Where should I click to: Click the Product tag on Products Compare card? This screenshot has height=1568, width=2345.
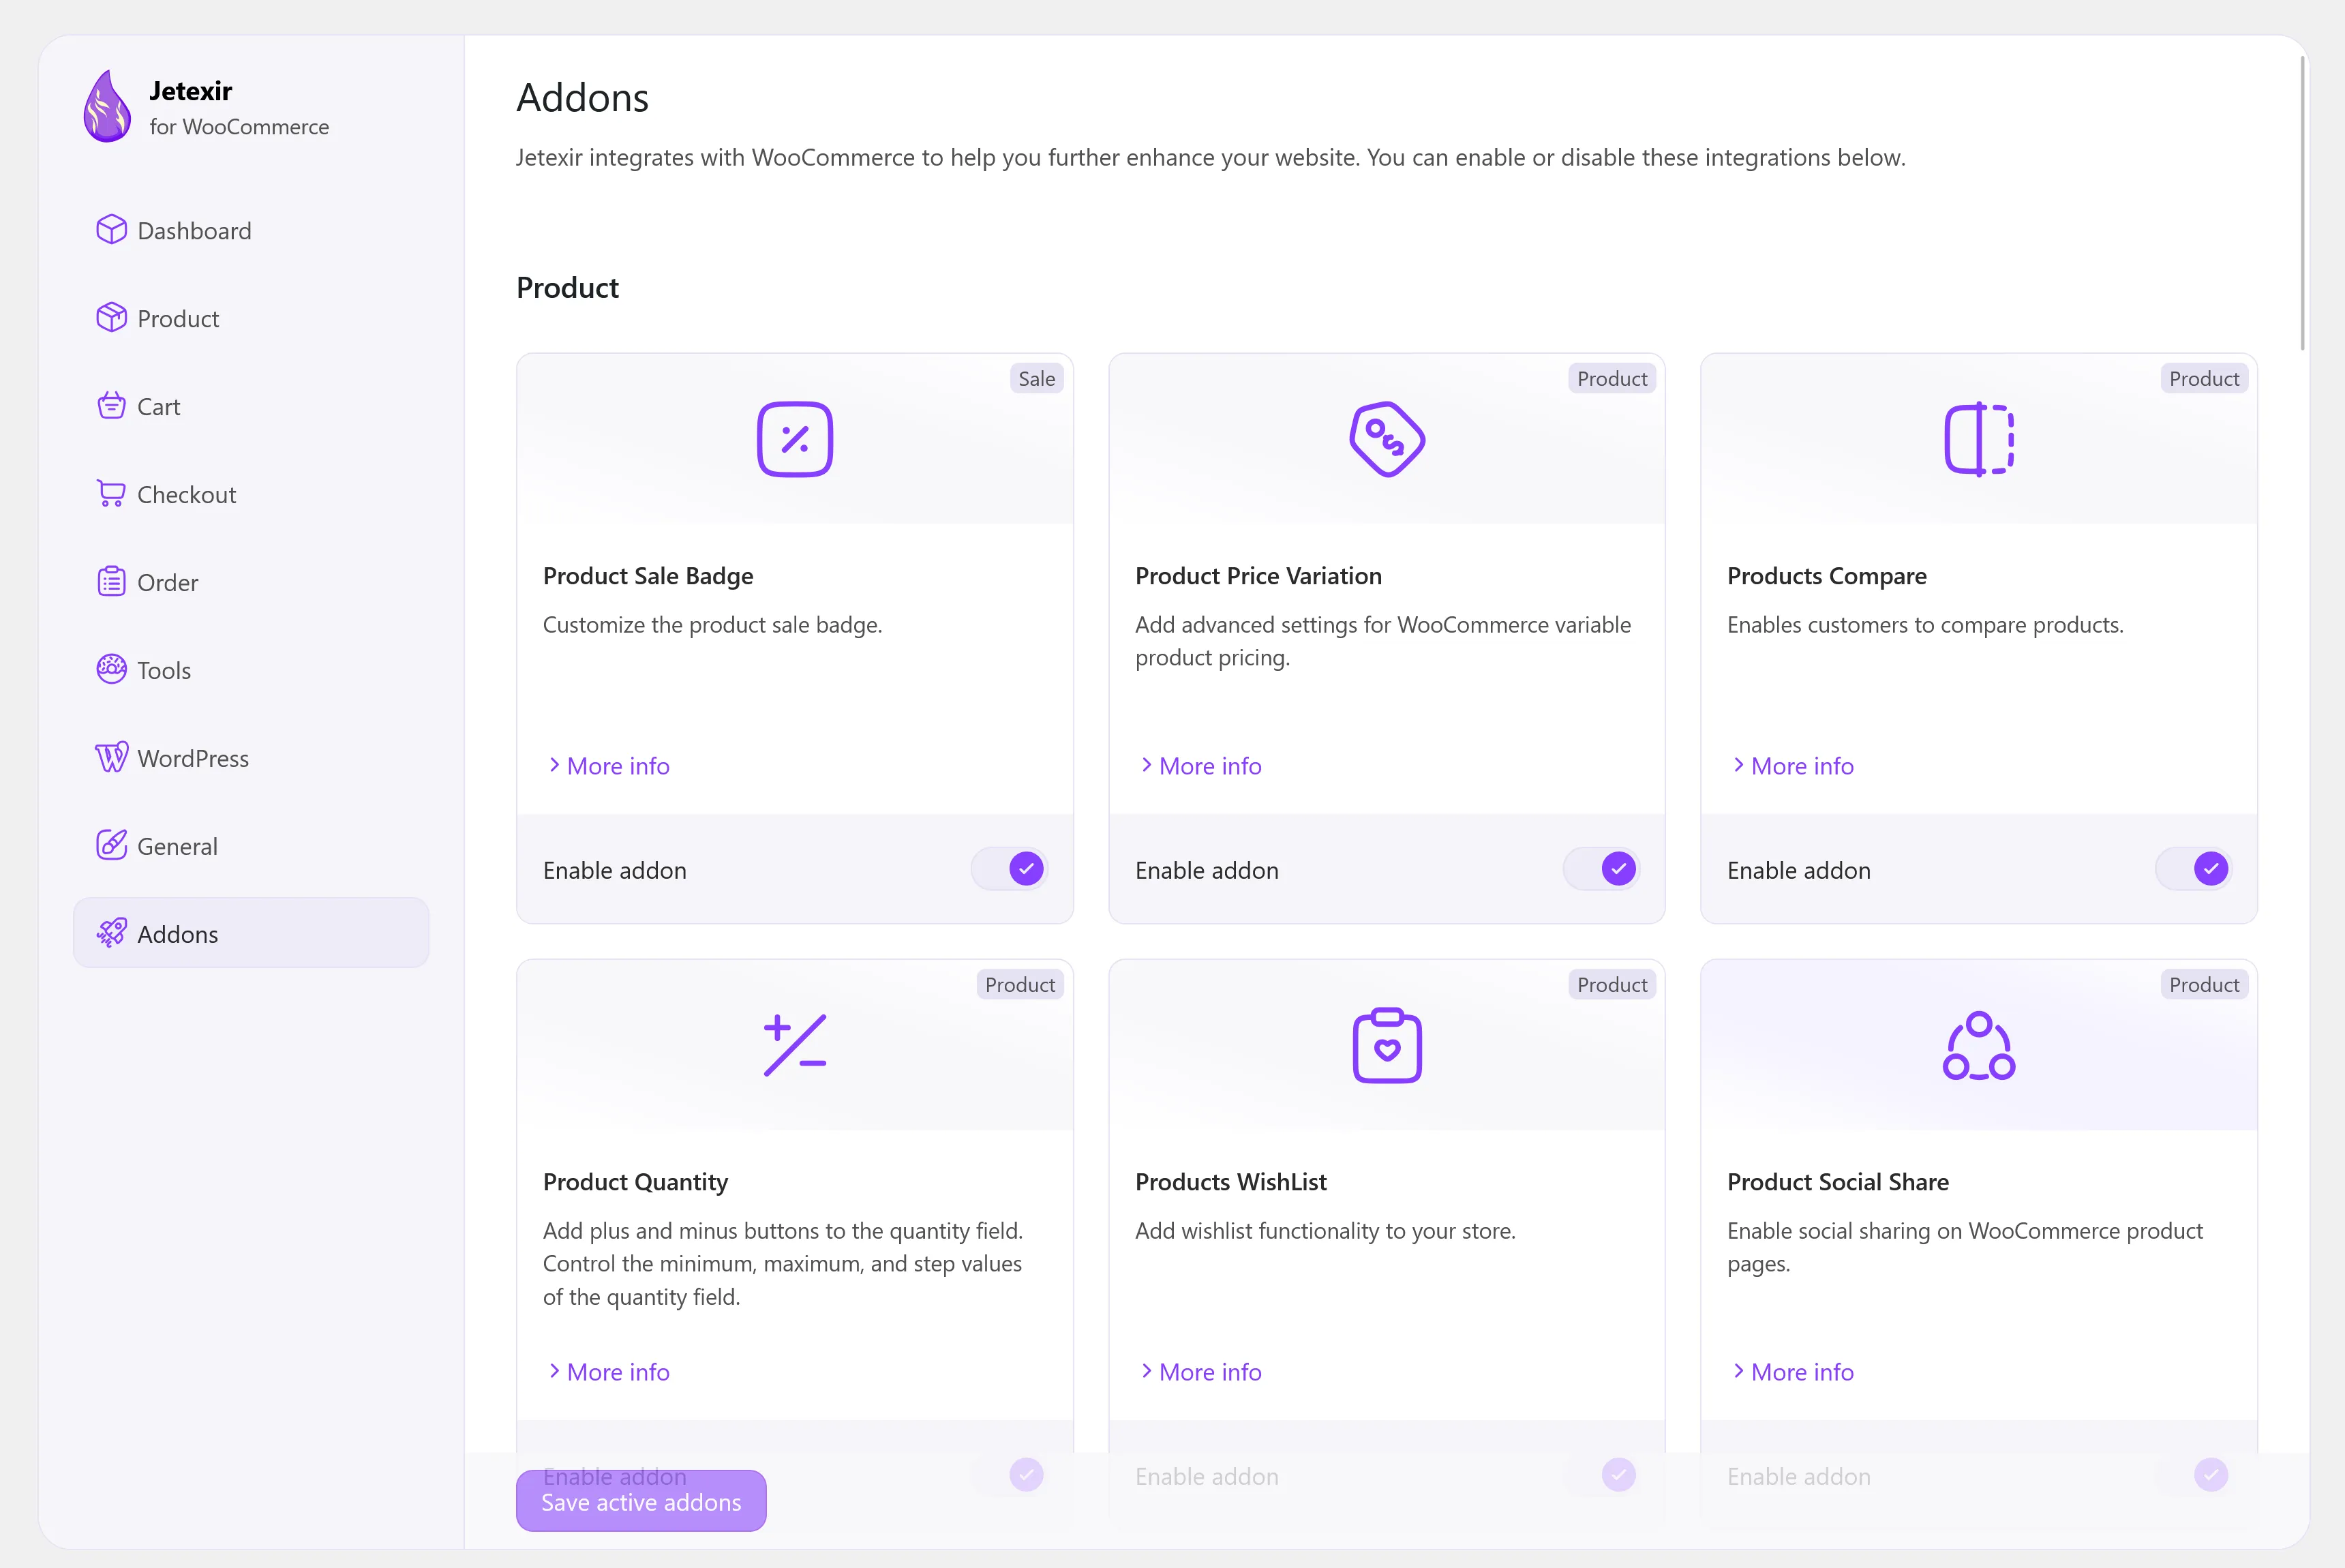point(2204,379)
